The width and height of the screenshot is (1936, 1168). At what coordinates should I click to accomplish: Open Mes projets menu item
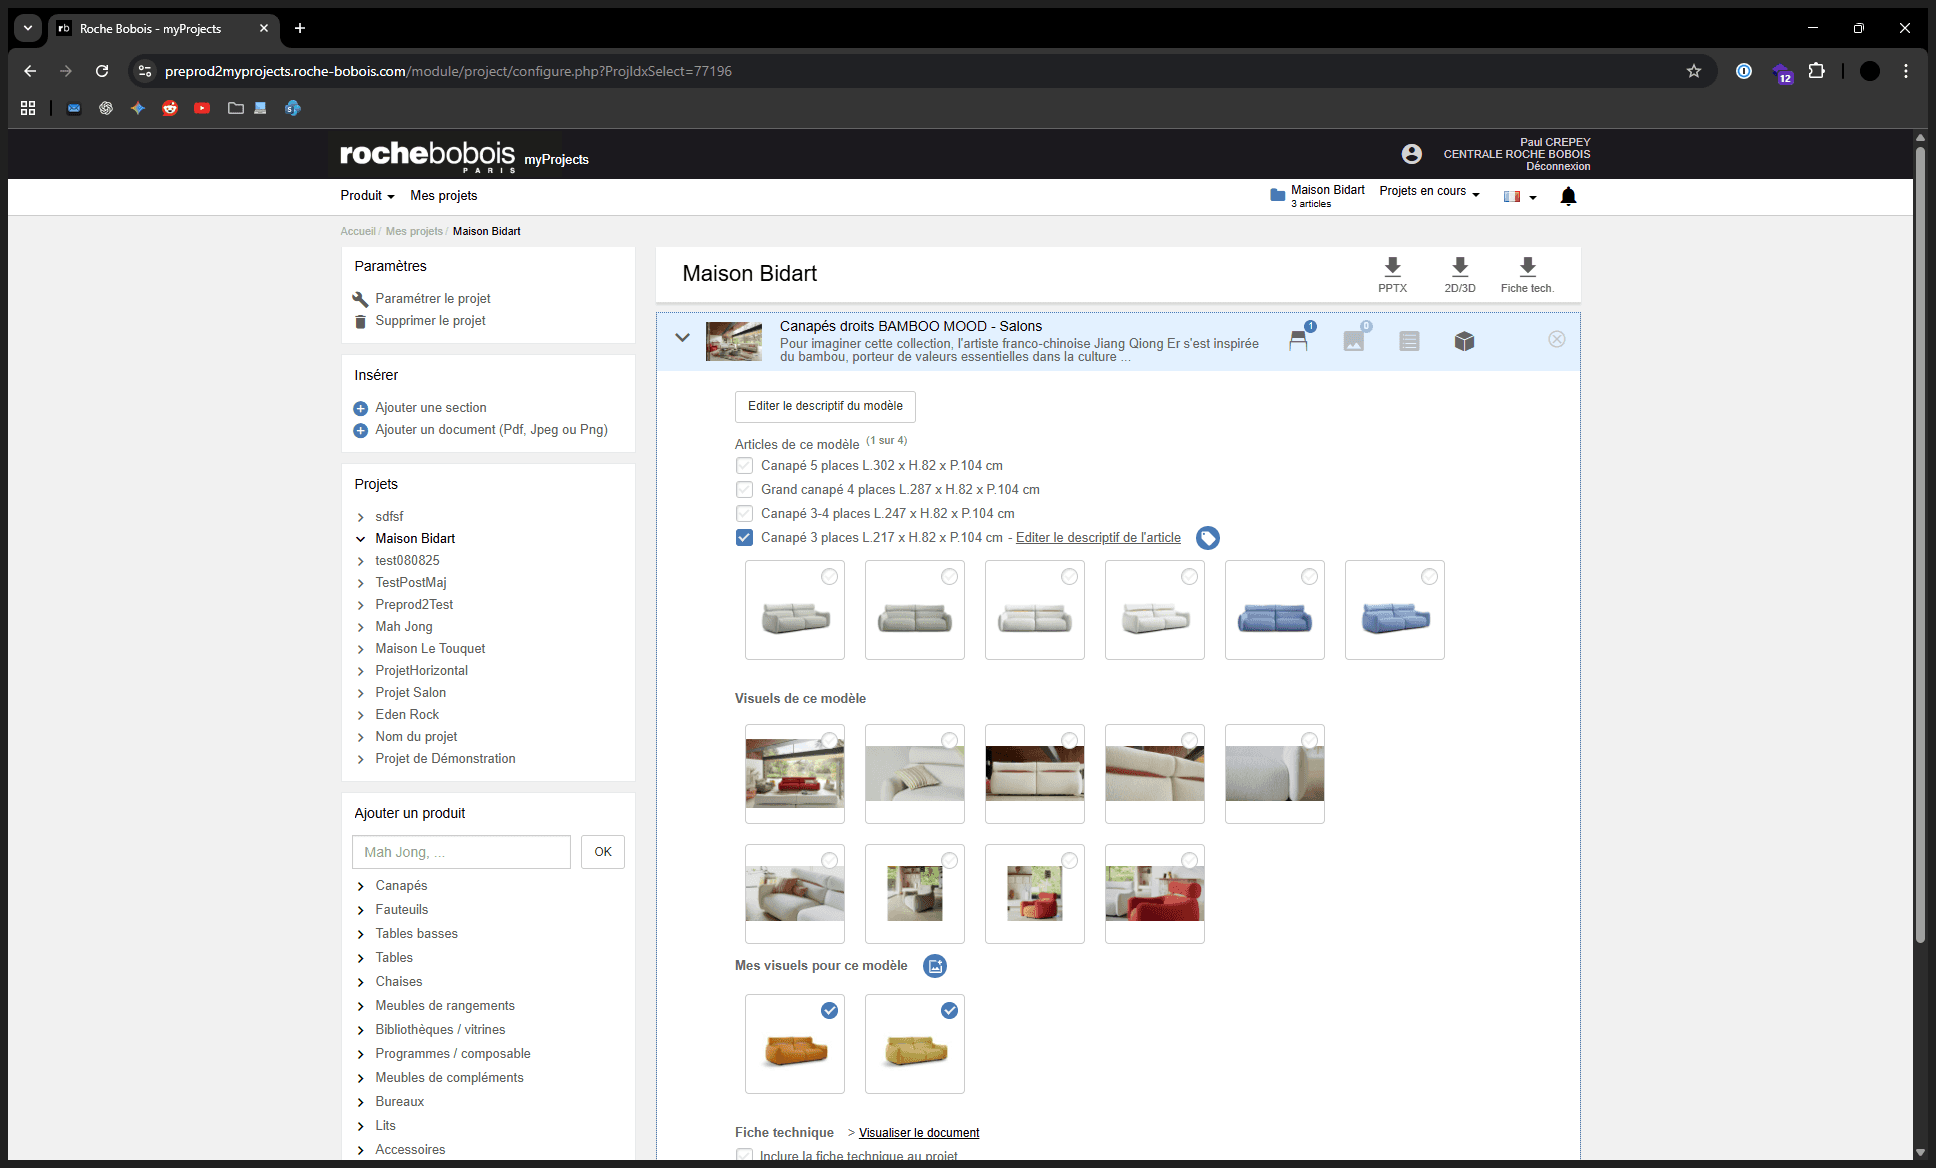(444, 196)
